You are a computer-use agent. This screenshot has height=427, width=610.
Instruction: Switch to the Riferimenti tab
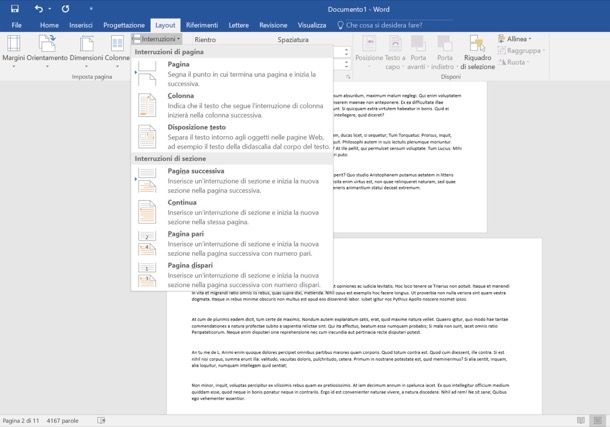coord(202,25)
